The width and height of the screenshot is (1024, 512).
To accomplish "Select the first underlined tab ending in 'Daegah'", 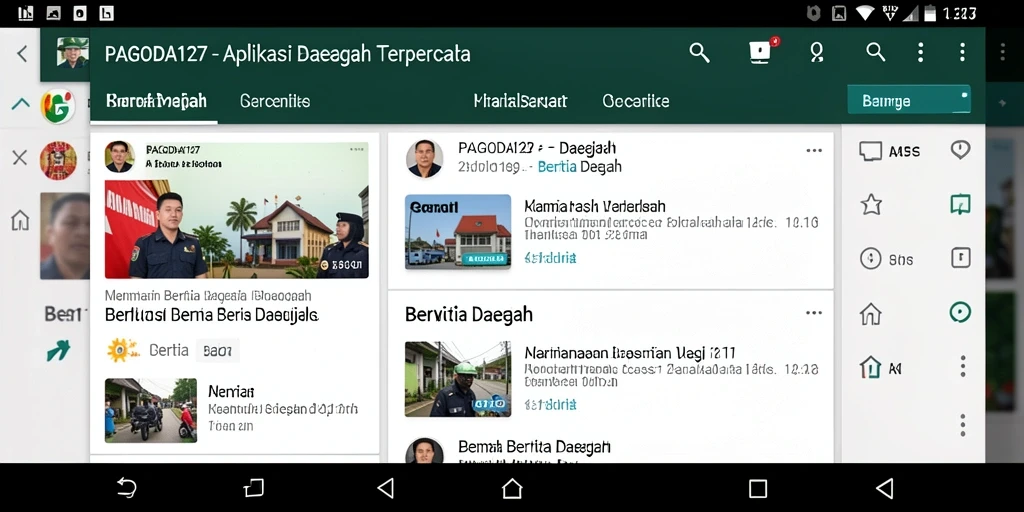I will click(x=156, y=101).
